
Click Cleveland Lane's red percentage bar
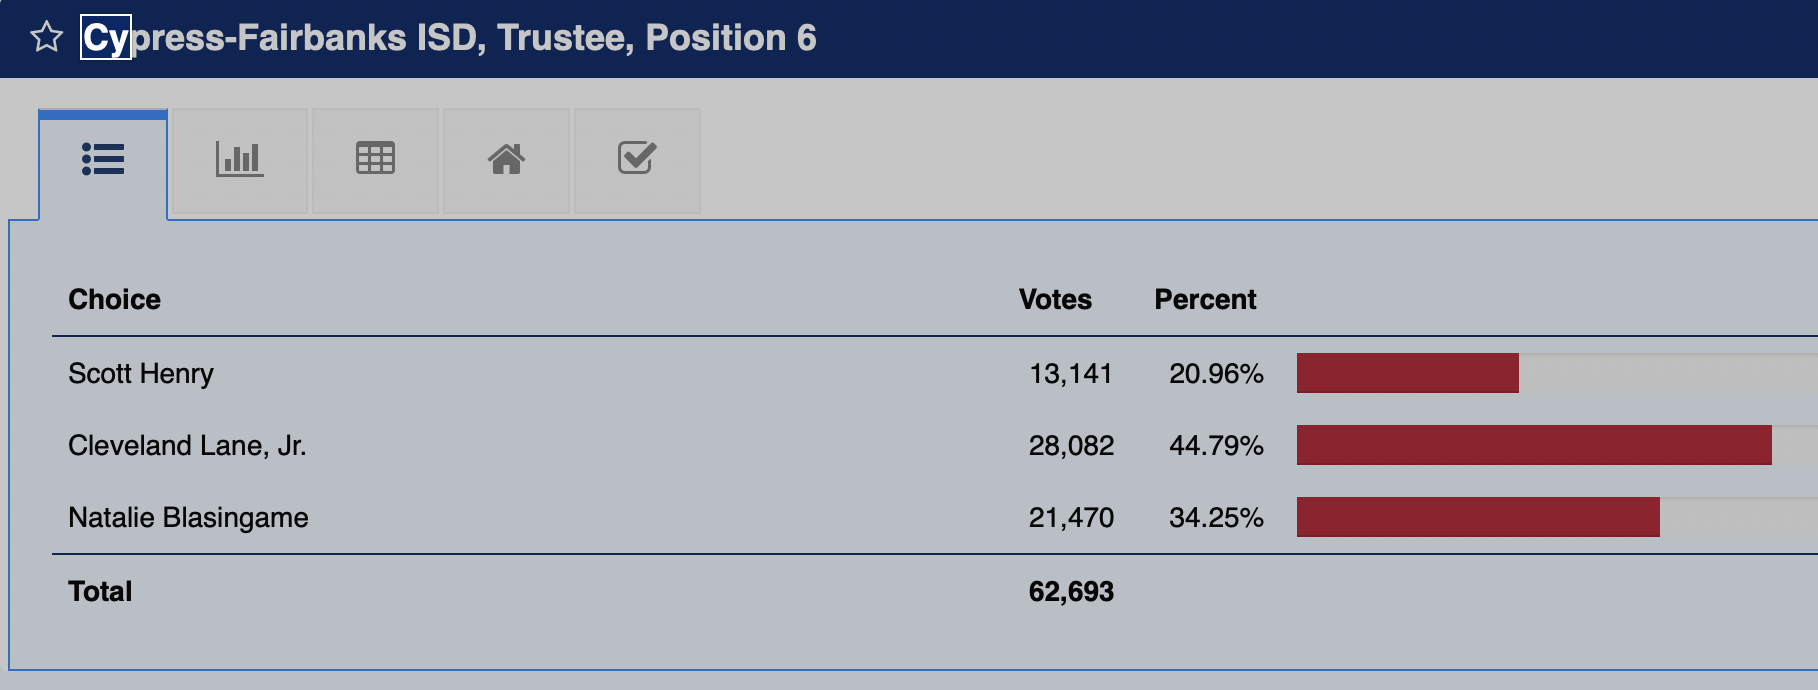1534,446
